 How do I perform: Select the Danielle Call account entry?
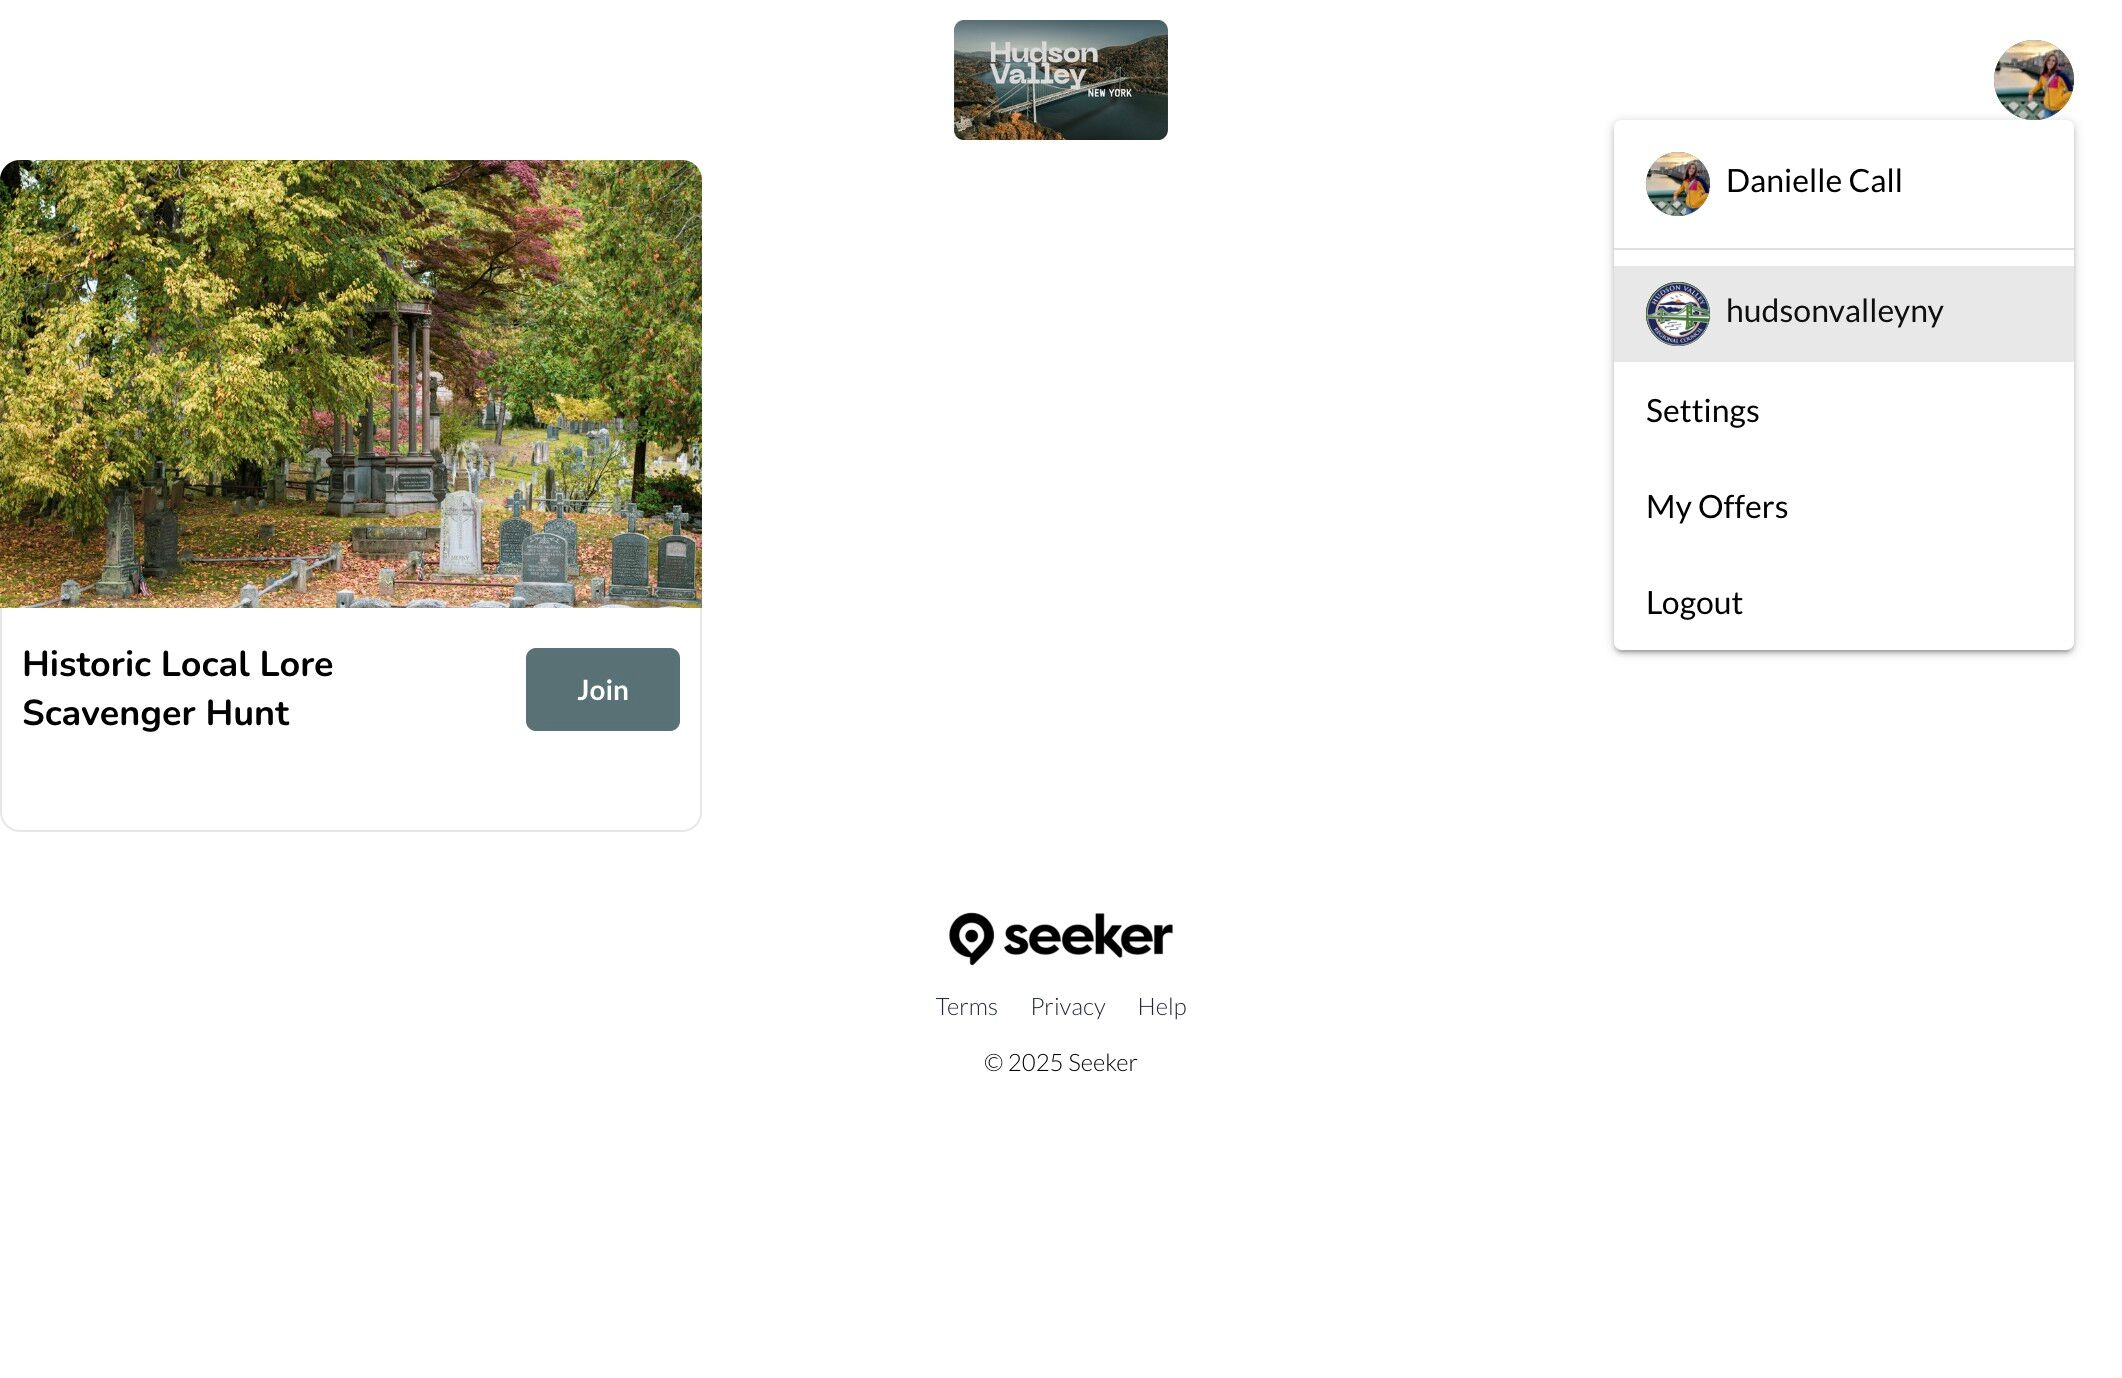(1843, 184)
